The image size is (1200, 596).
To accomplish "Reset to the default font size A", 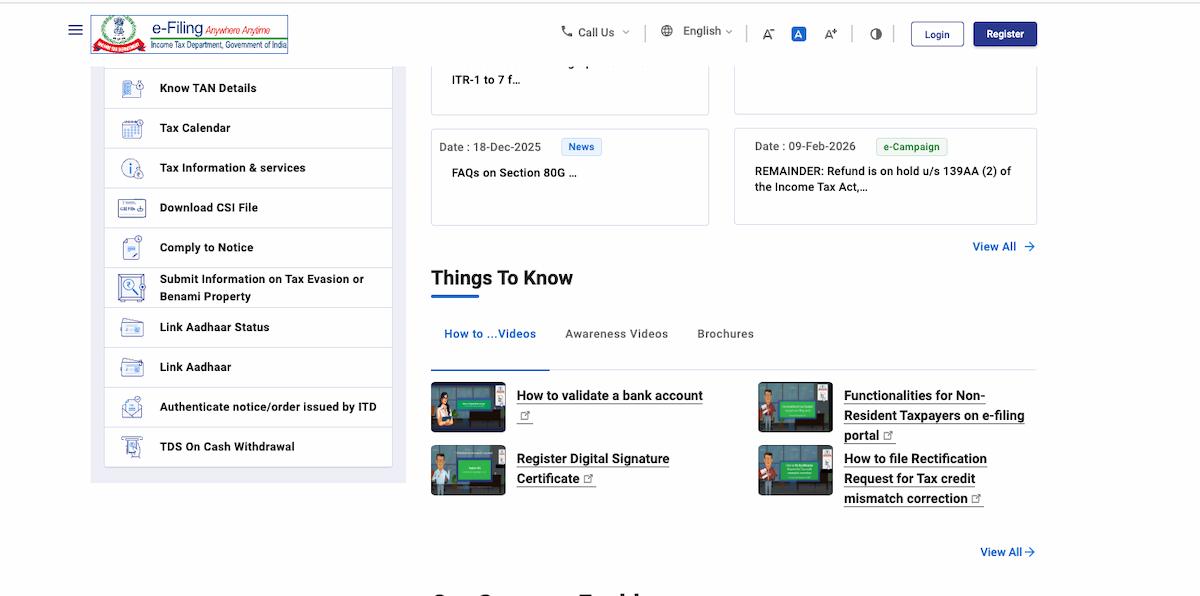I will (798, 34).
